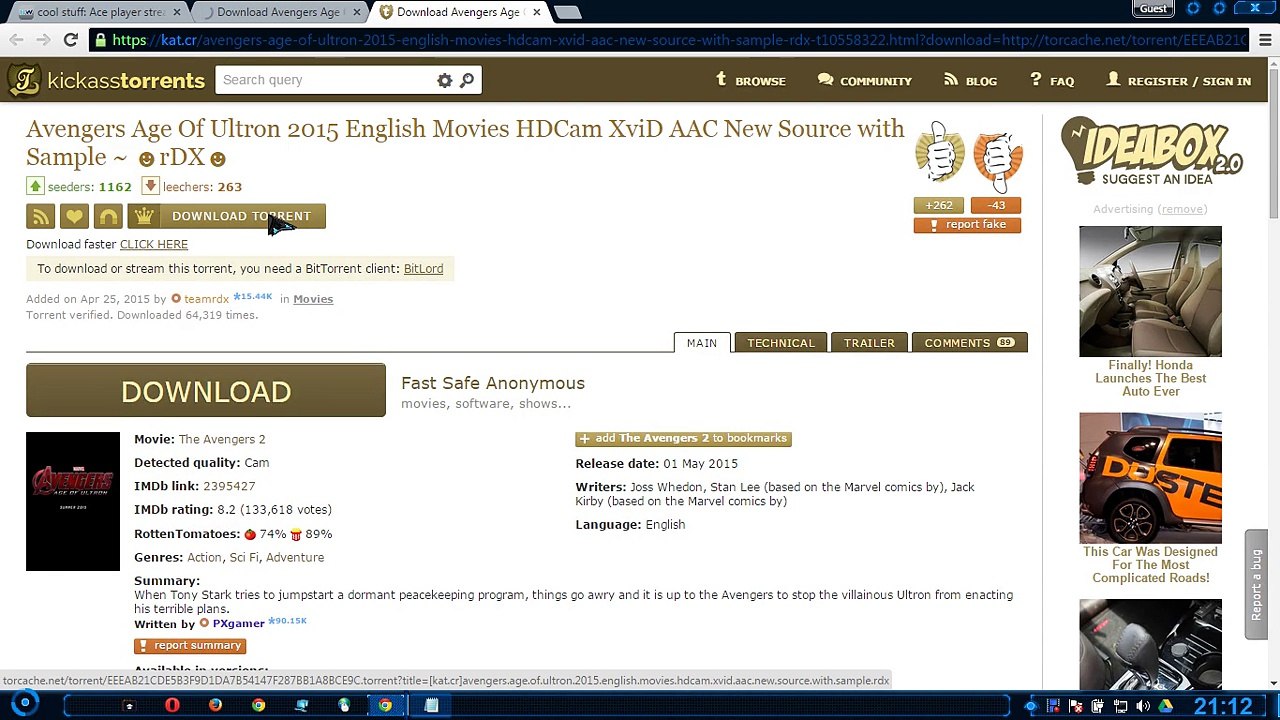
Task: Open the Browse menu
Action: pos(751,81)
